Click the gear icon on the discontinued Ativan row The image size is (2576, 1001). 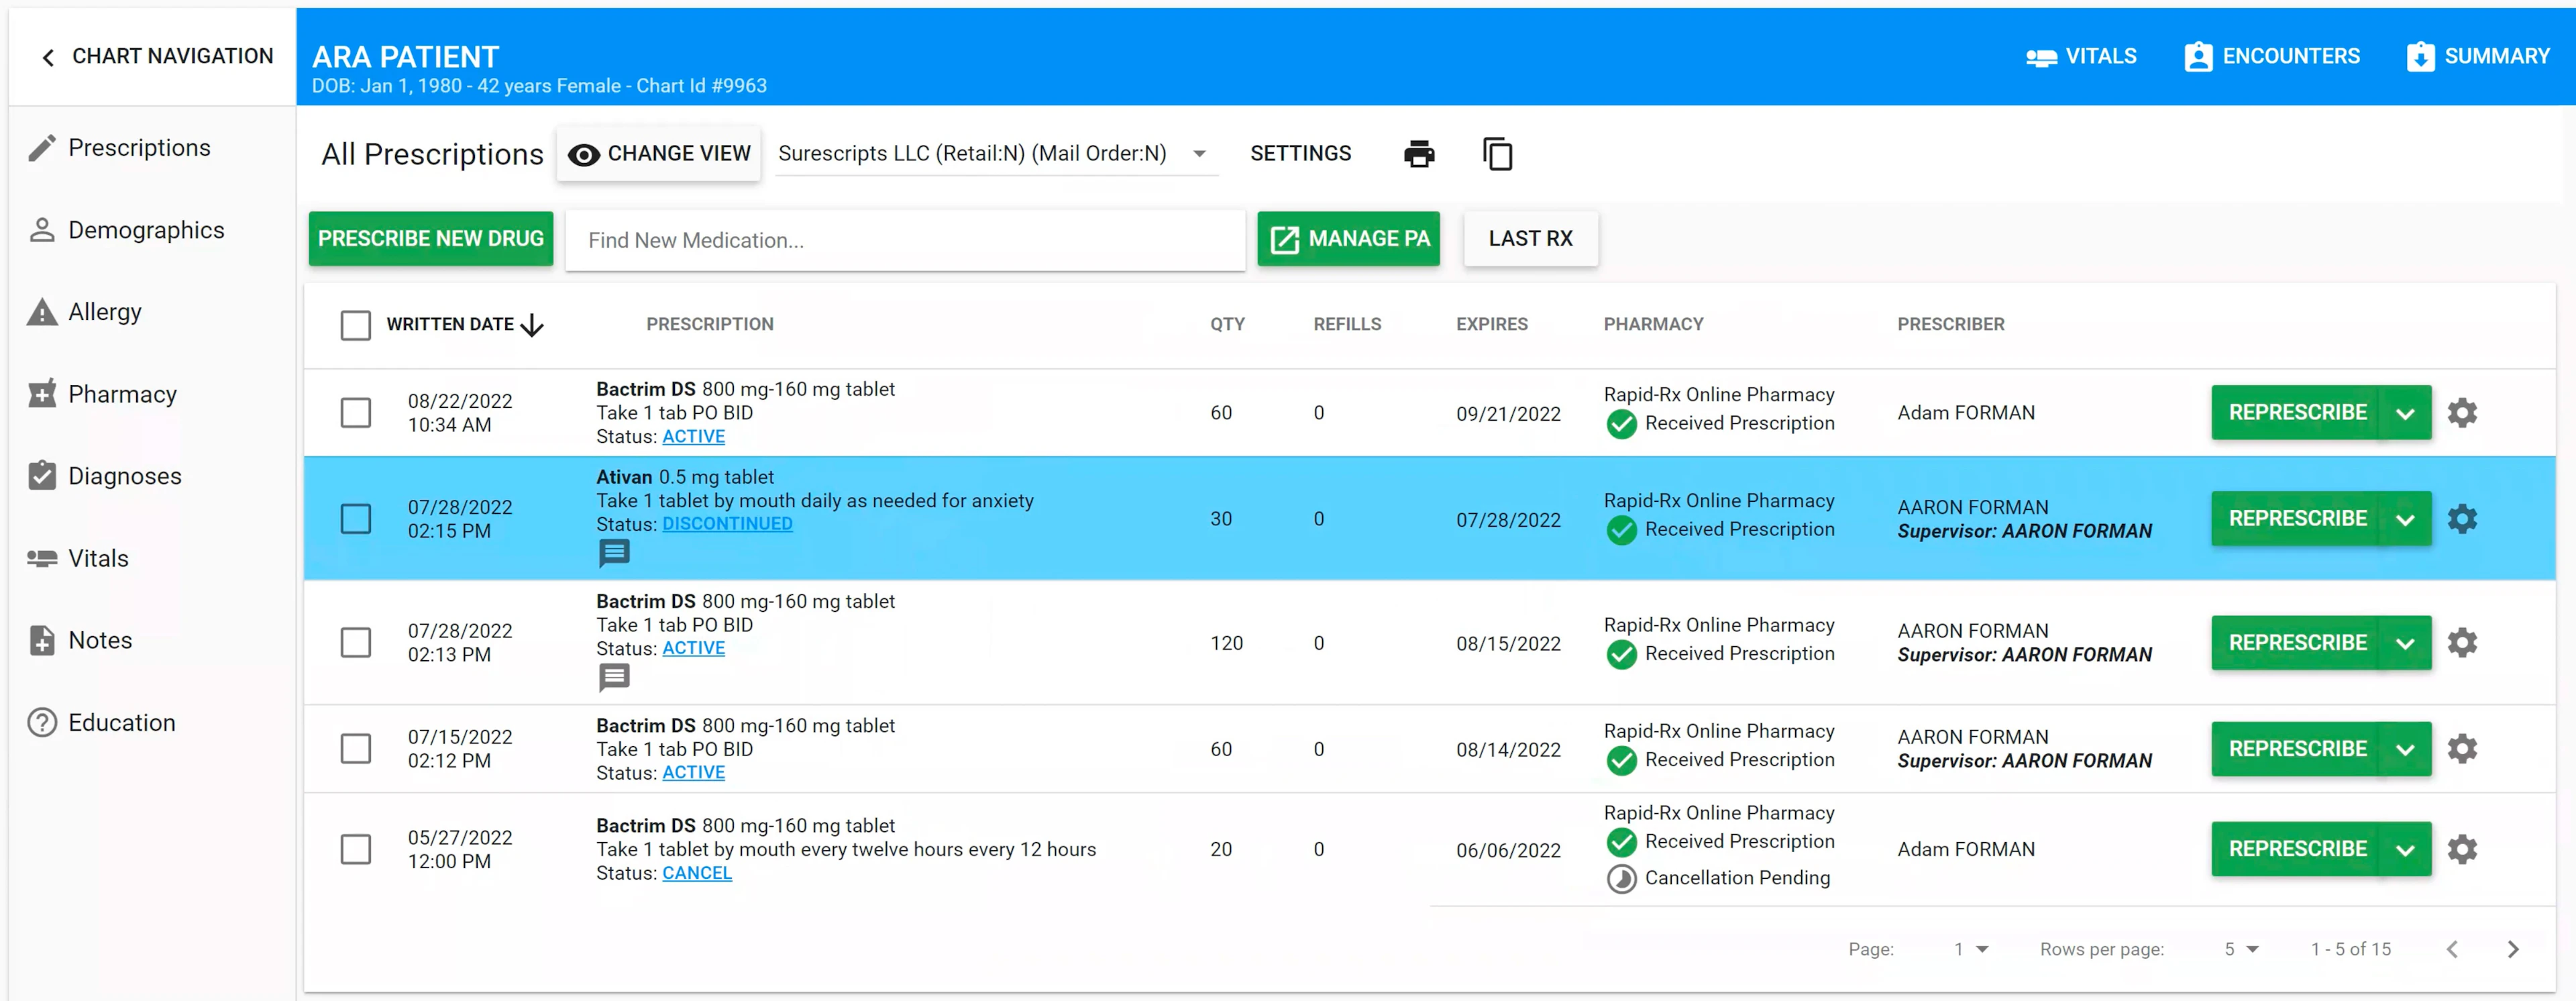(x=2463, y=518)
